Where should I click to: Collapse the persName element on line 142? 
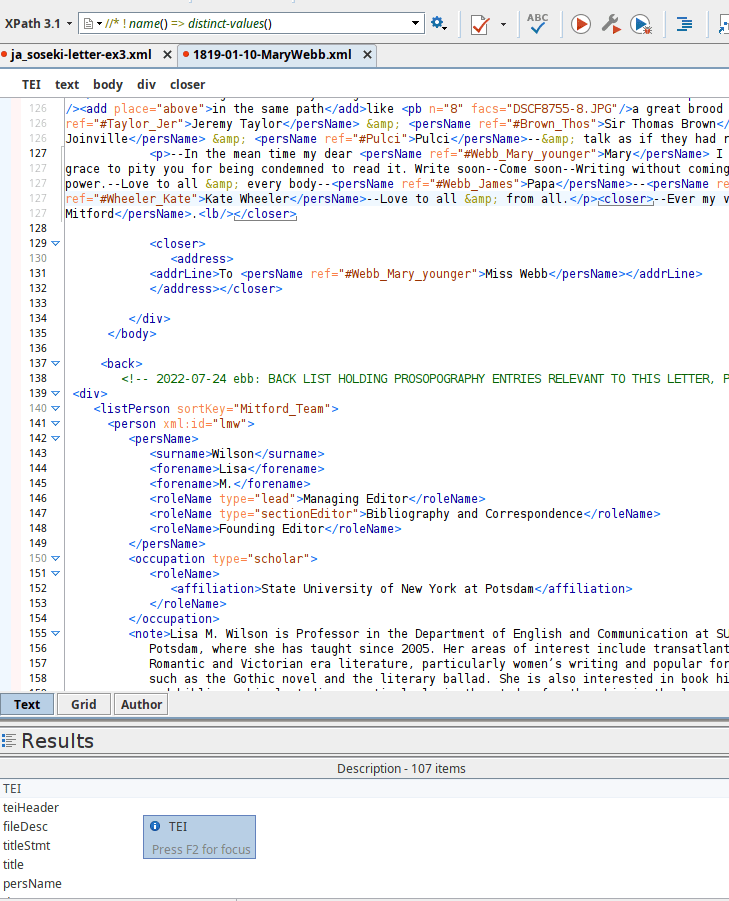[x=56, y=438]
